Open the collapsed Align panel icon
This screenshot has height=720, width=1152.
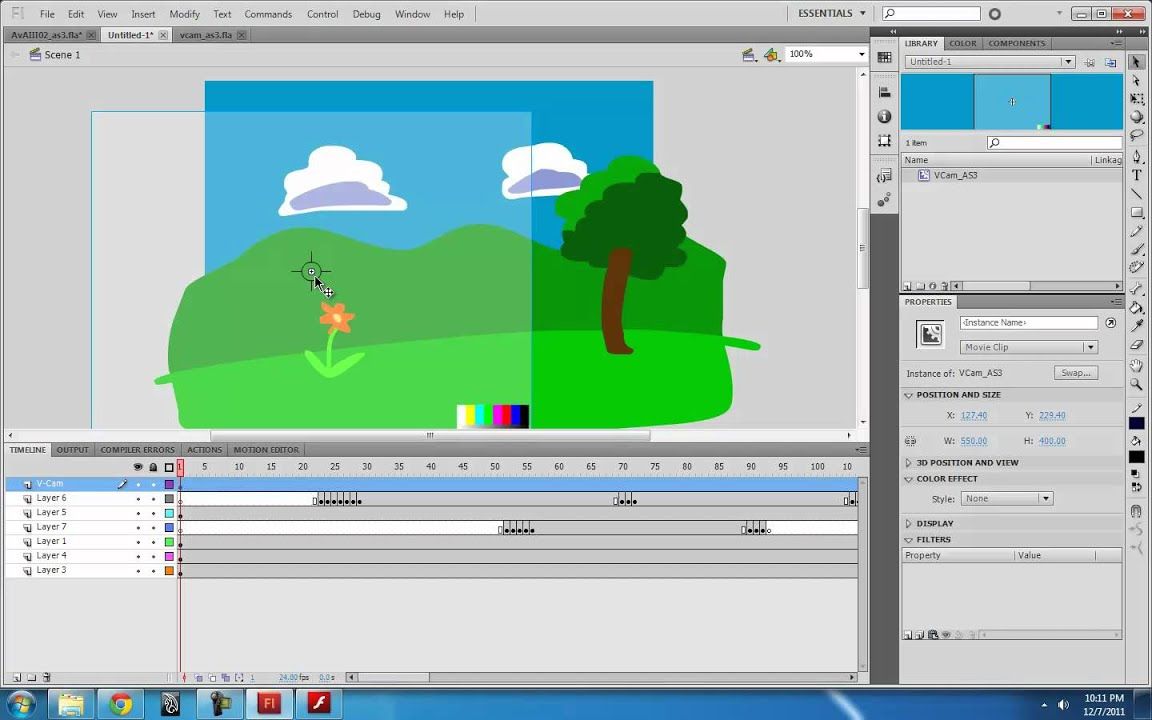[885, 92]
